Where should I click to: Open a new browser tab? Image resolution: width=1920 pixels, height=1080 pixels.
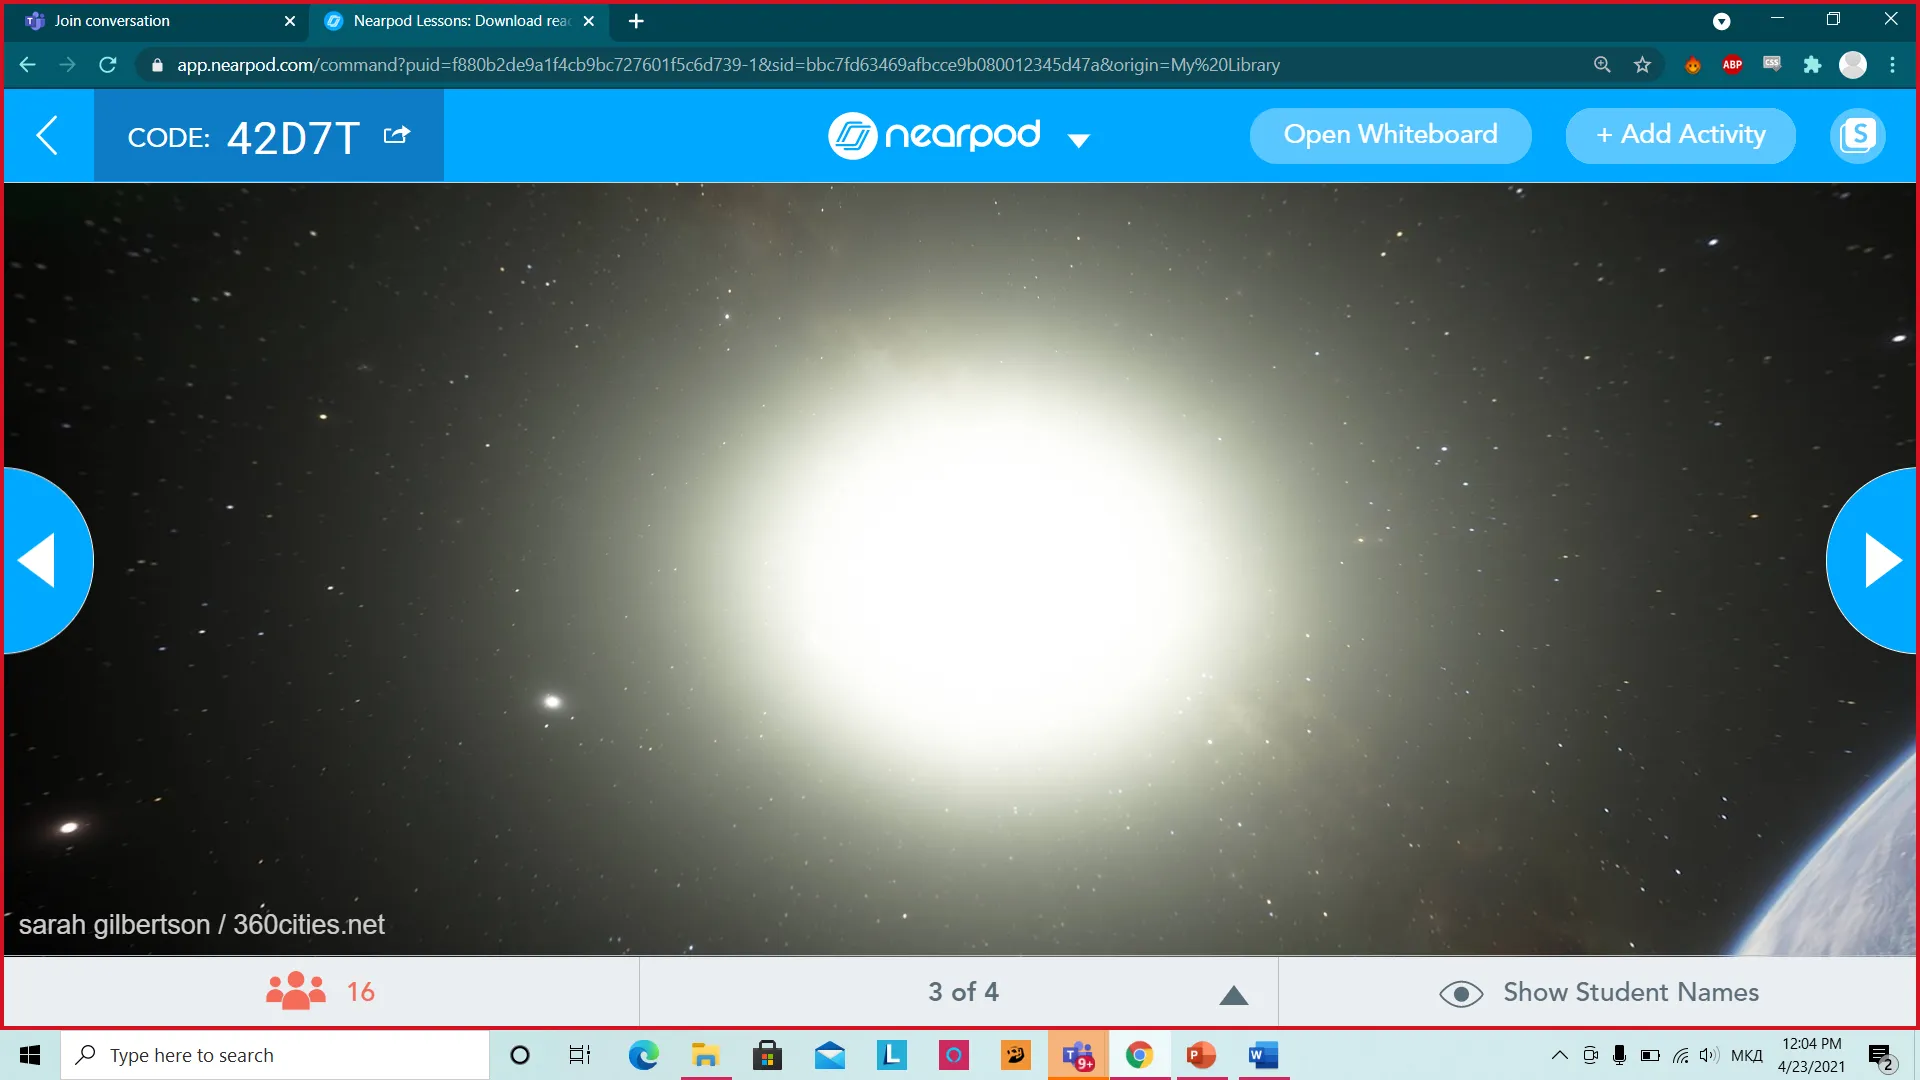click(636, 21)
